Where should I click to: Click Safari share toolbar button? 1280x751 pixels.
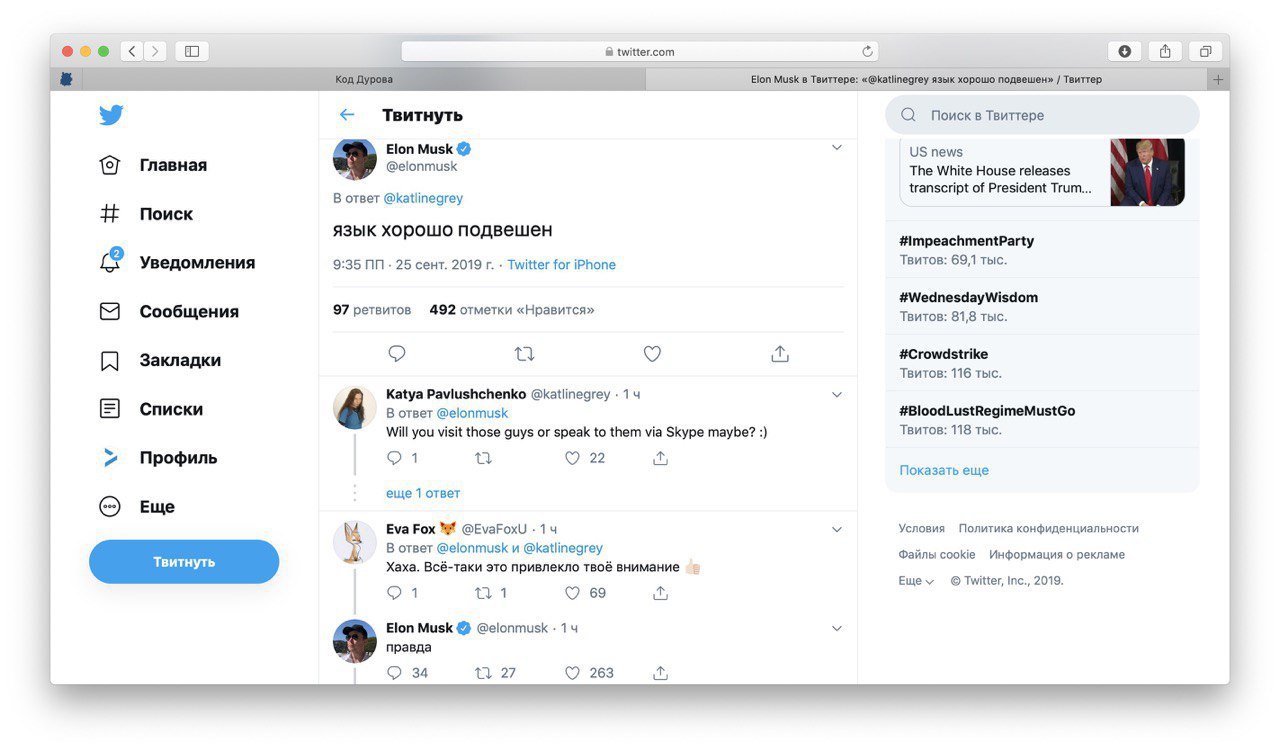pyautogui.click(x=1165, y=51)
